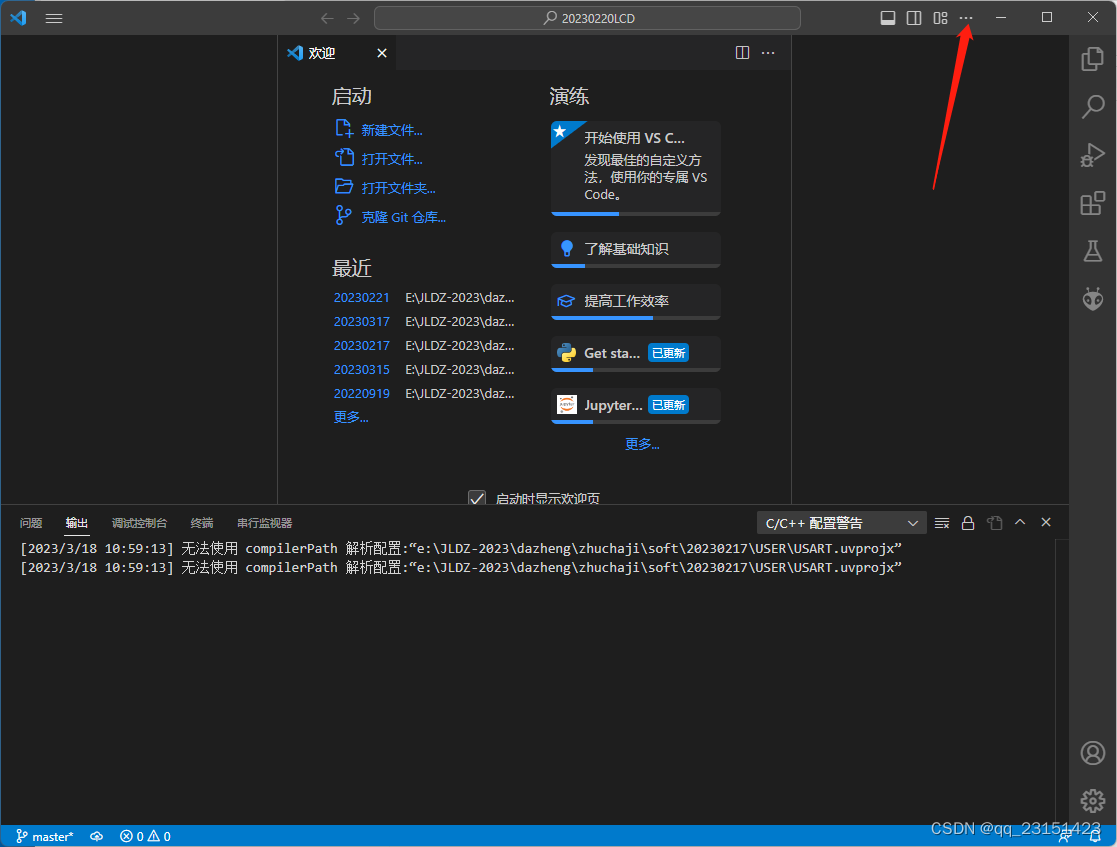
Task: Open the hamburger application menu
Action: (x=53, y=18)
